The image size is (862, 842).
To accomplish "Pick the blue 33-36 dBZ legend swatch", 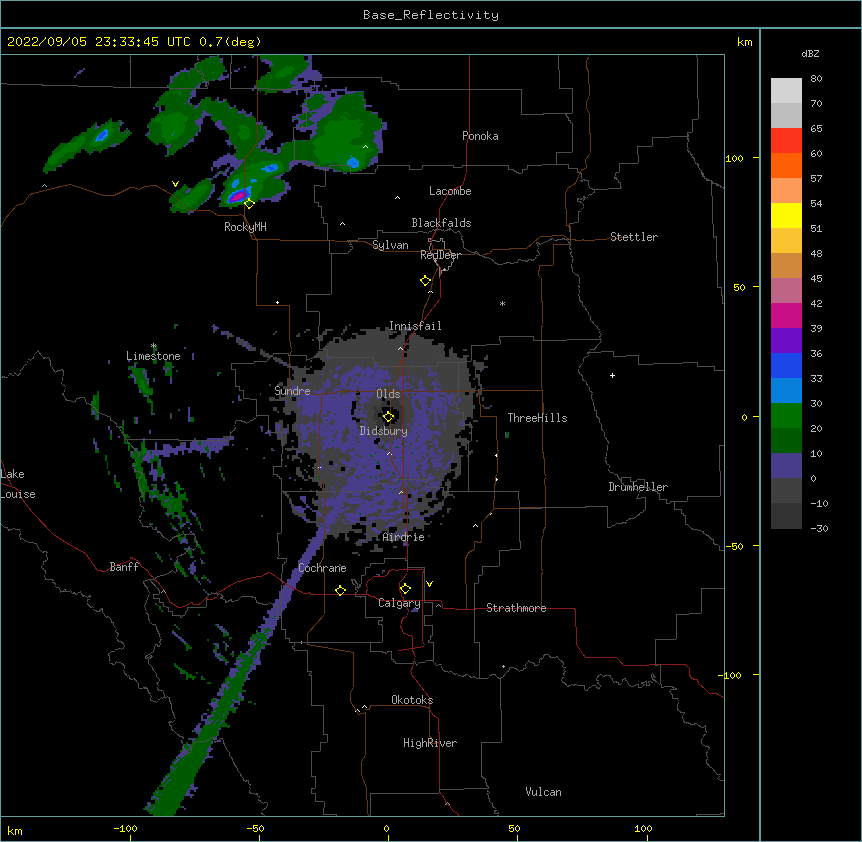I will [x=786, y=366].
